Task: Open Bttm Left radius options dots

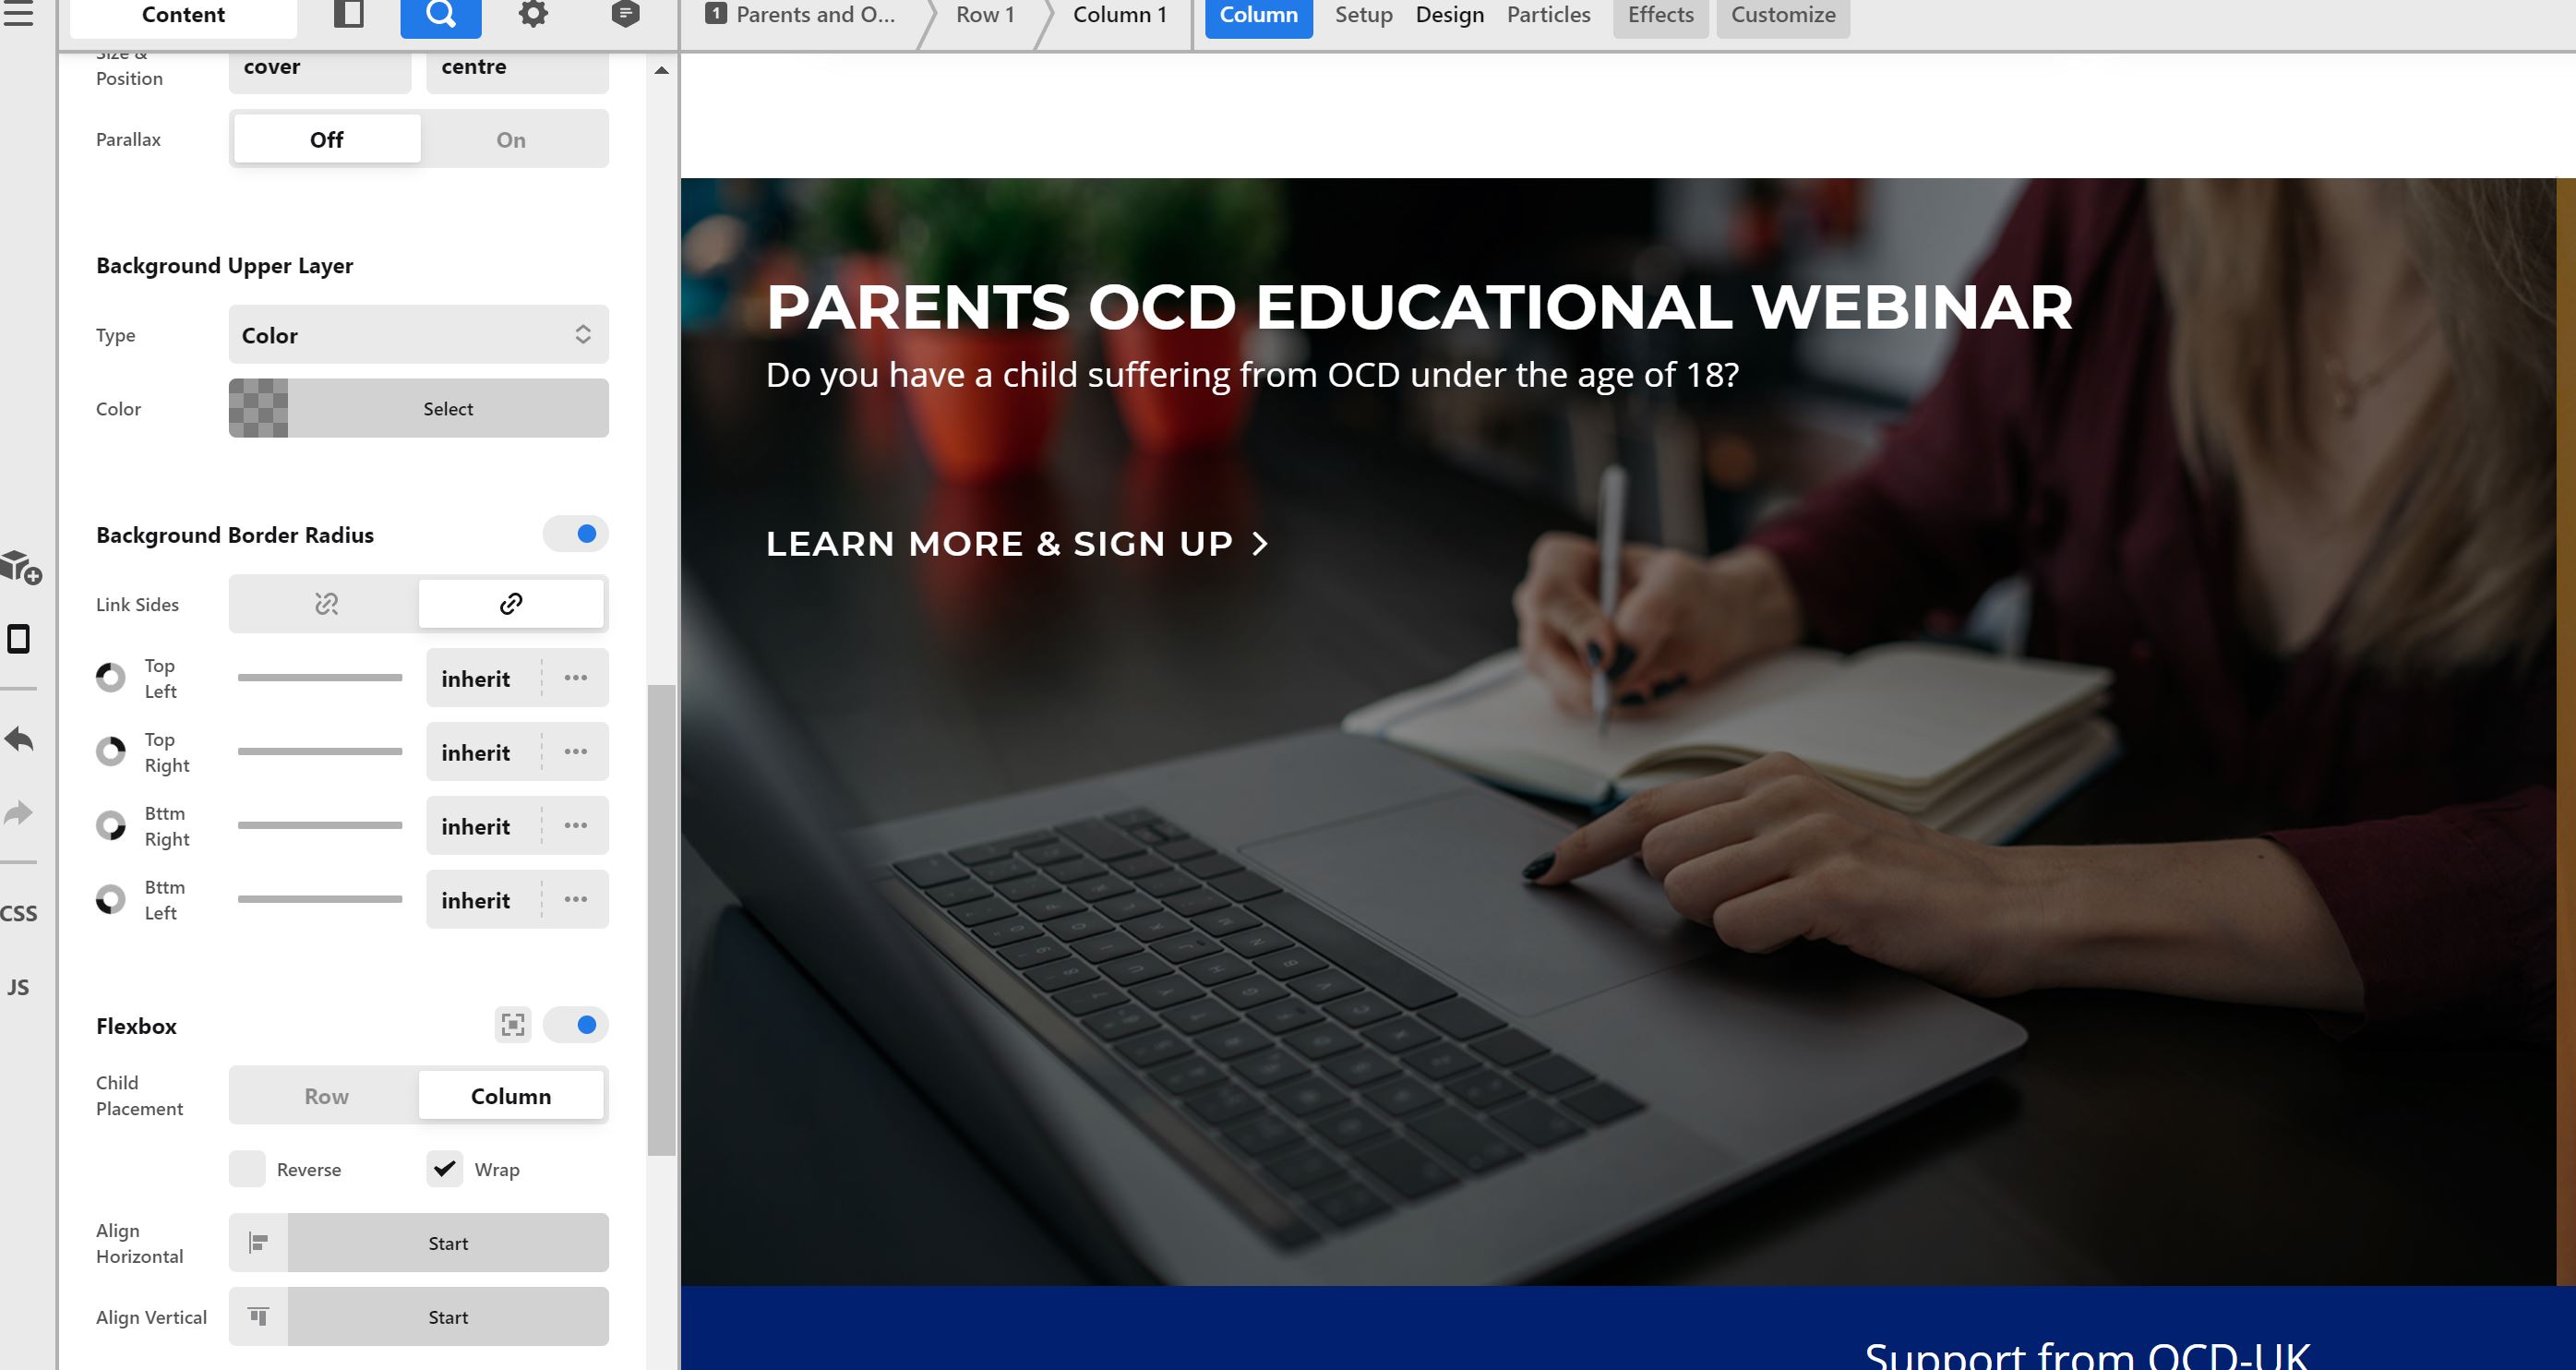Action: [576, 900]
